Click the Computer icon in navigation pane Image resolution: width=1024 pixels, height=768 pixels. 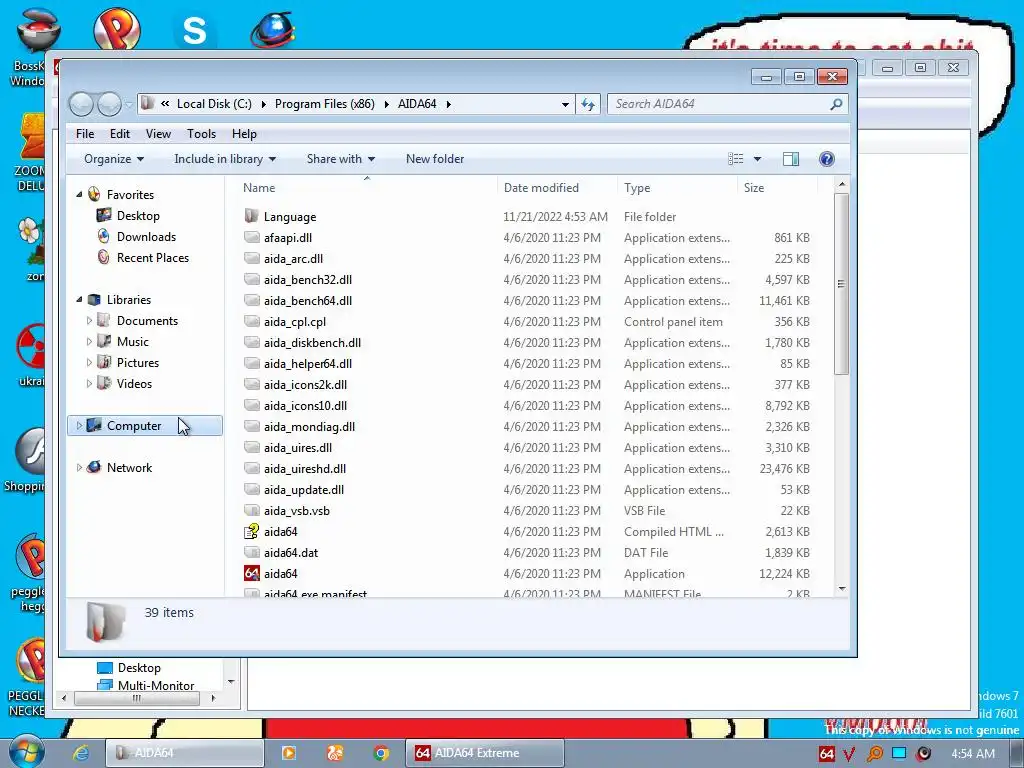click(x=94, y=425)
